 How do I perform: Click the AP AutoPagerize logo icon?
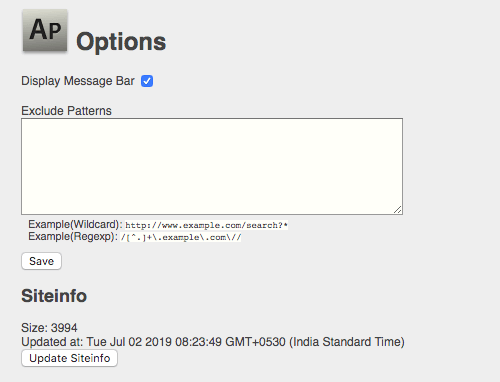(x=45, y=31)
